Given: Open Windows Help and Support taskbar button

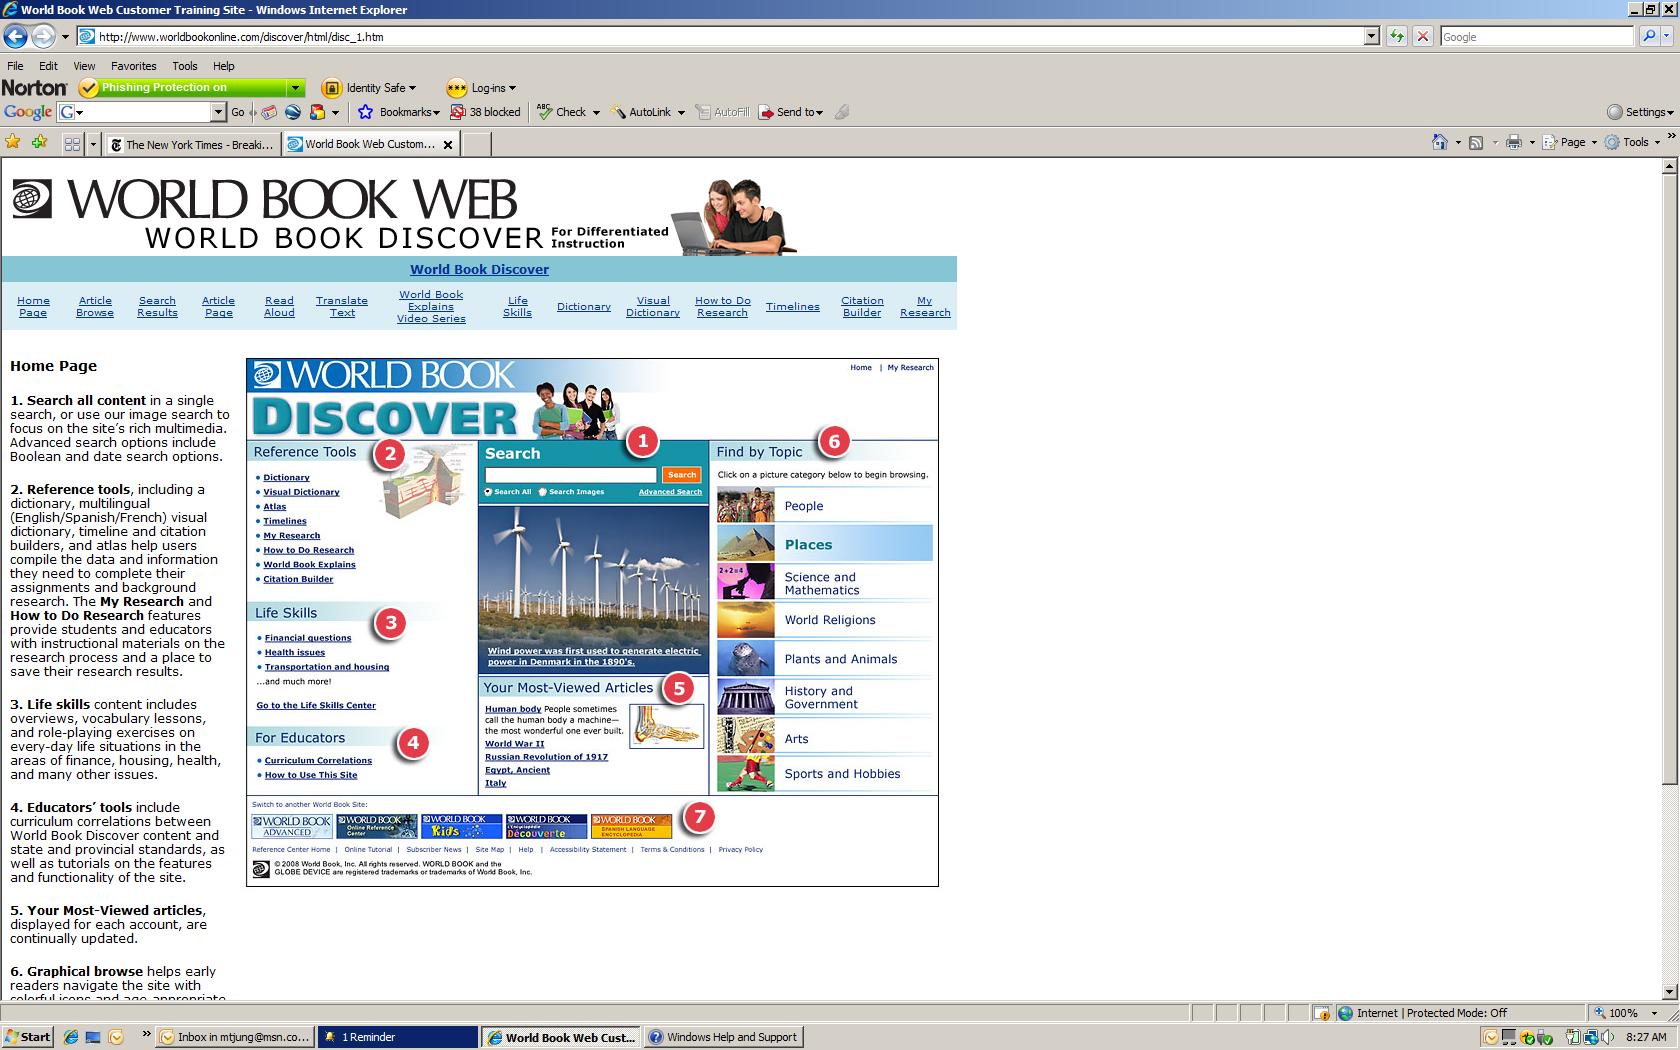Looking at the screenshot, I should click(x=724, y=1037).
